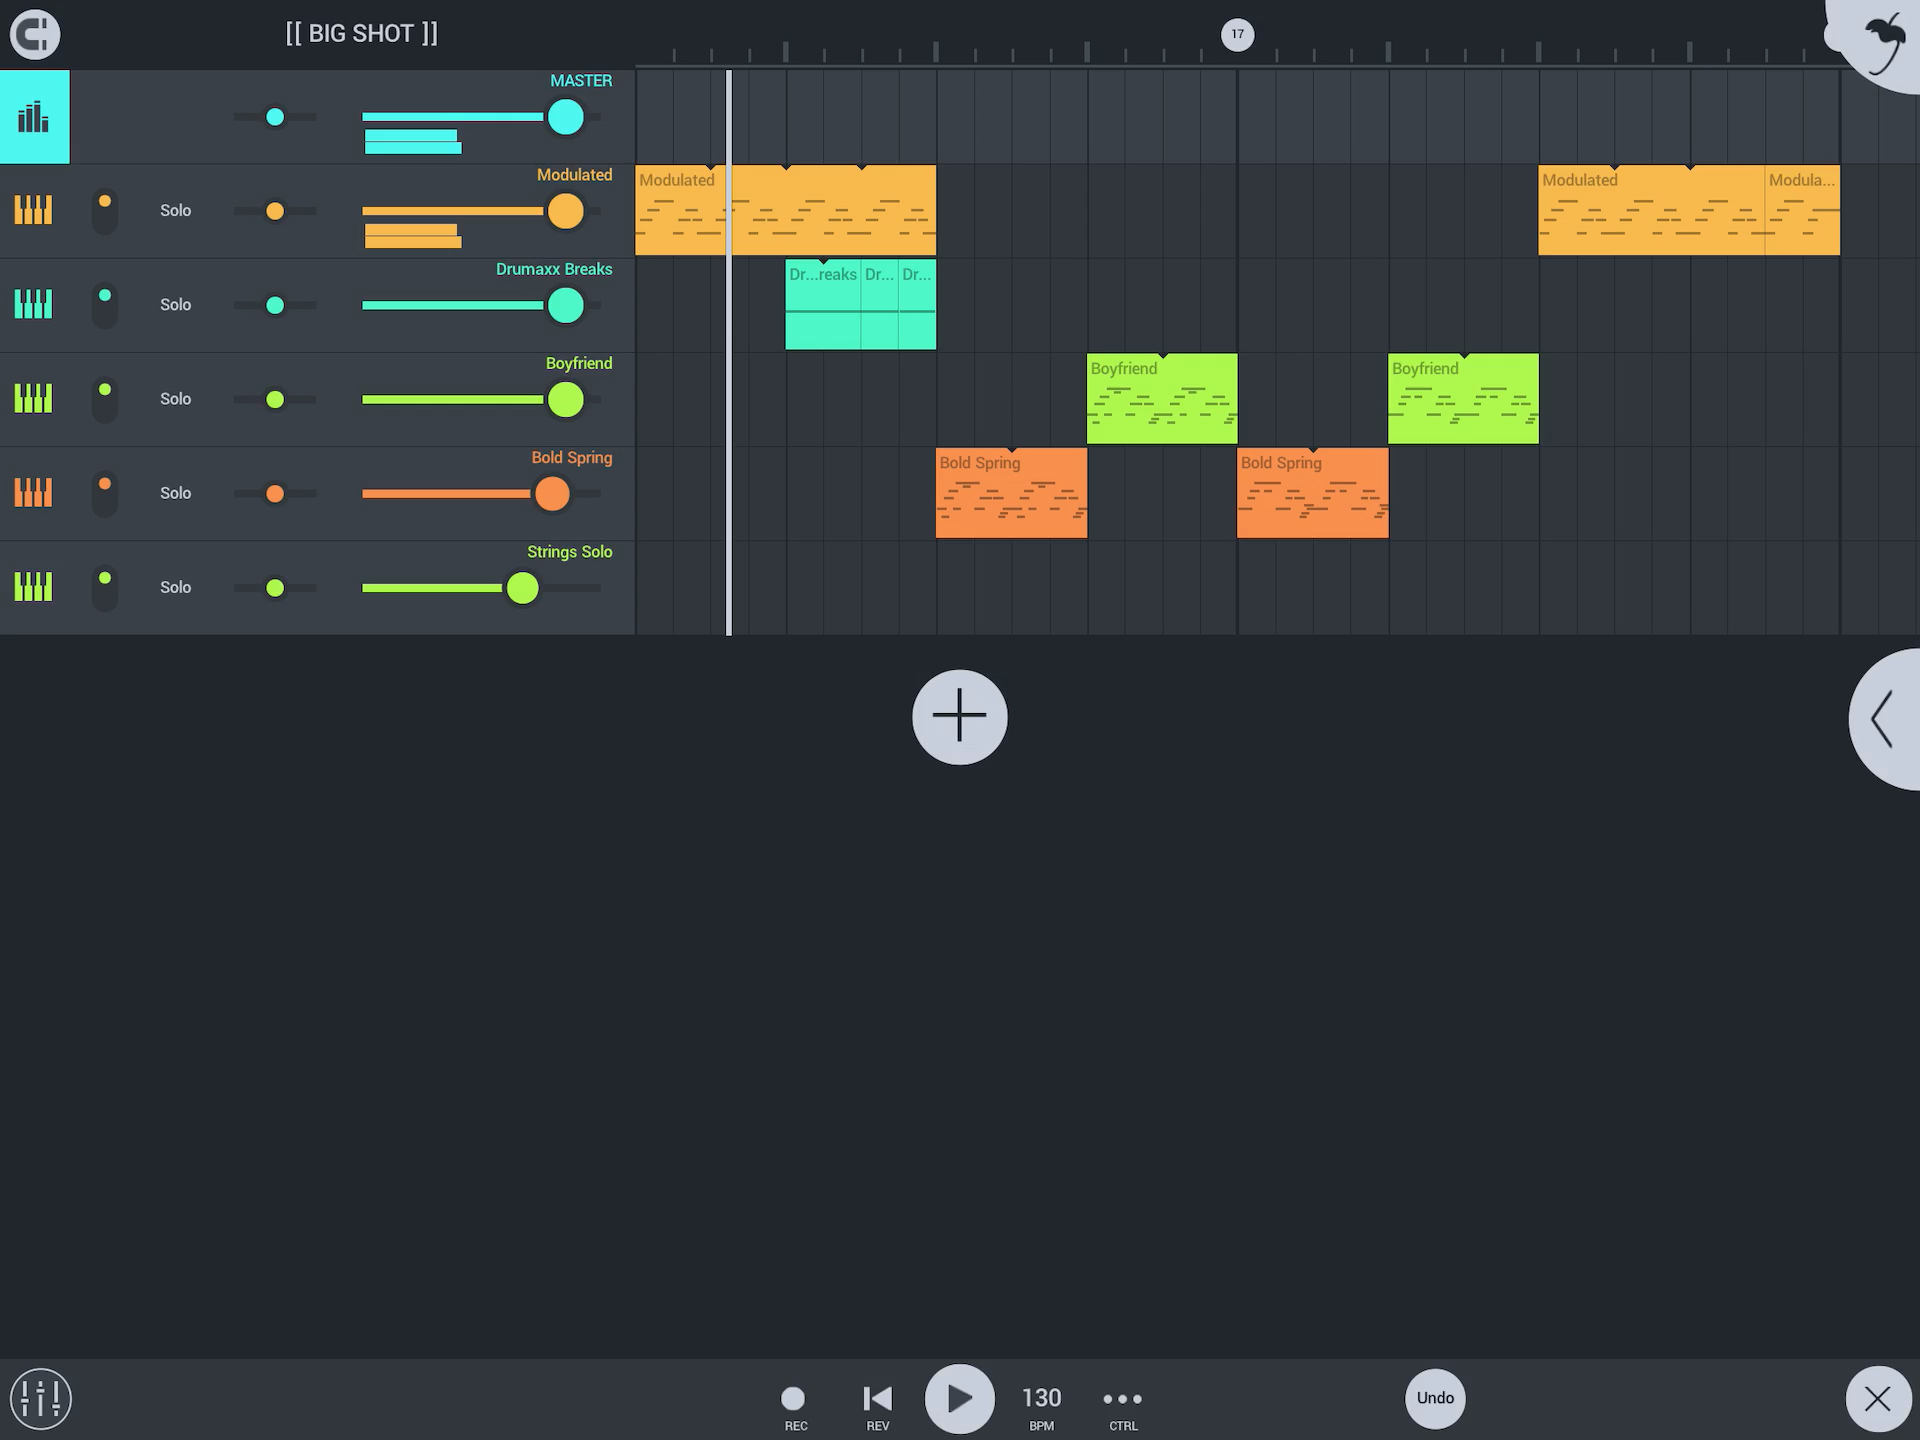Screen dimensions: 1920x1440
Task: Open the Master channel mixer icon
Action: coord(35,117)
